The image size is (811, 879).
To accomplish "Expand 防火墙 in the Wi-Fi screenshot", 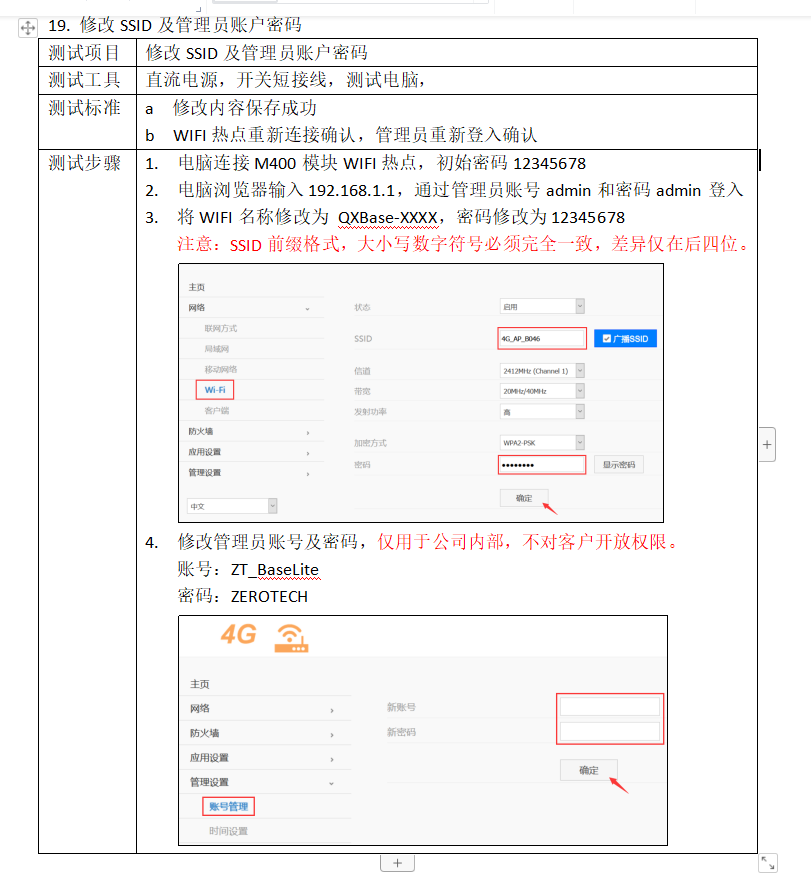I will (308, 432).
